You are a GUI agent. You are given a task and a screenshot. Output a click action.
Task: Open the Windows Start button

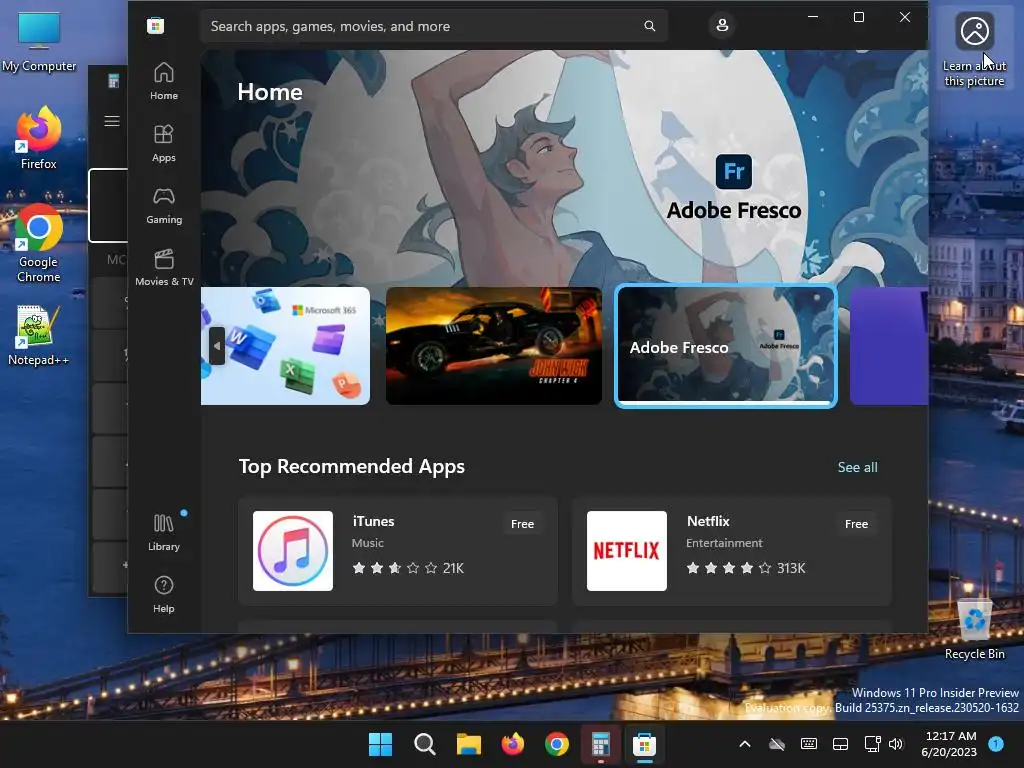click(381, 744)
